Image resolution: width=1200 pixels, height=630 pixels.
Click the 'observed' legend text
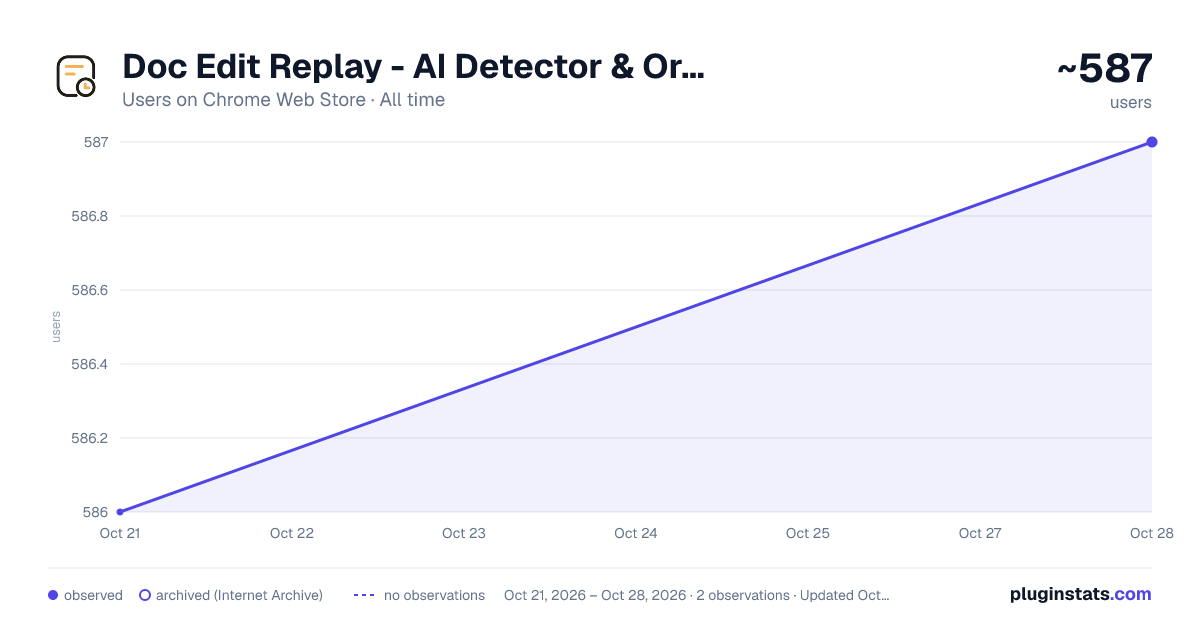click(93, 595)
